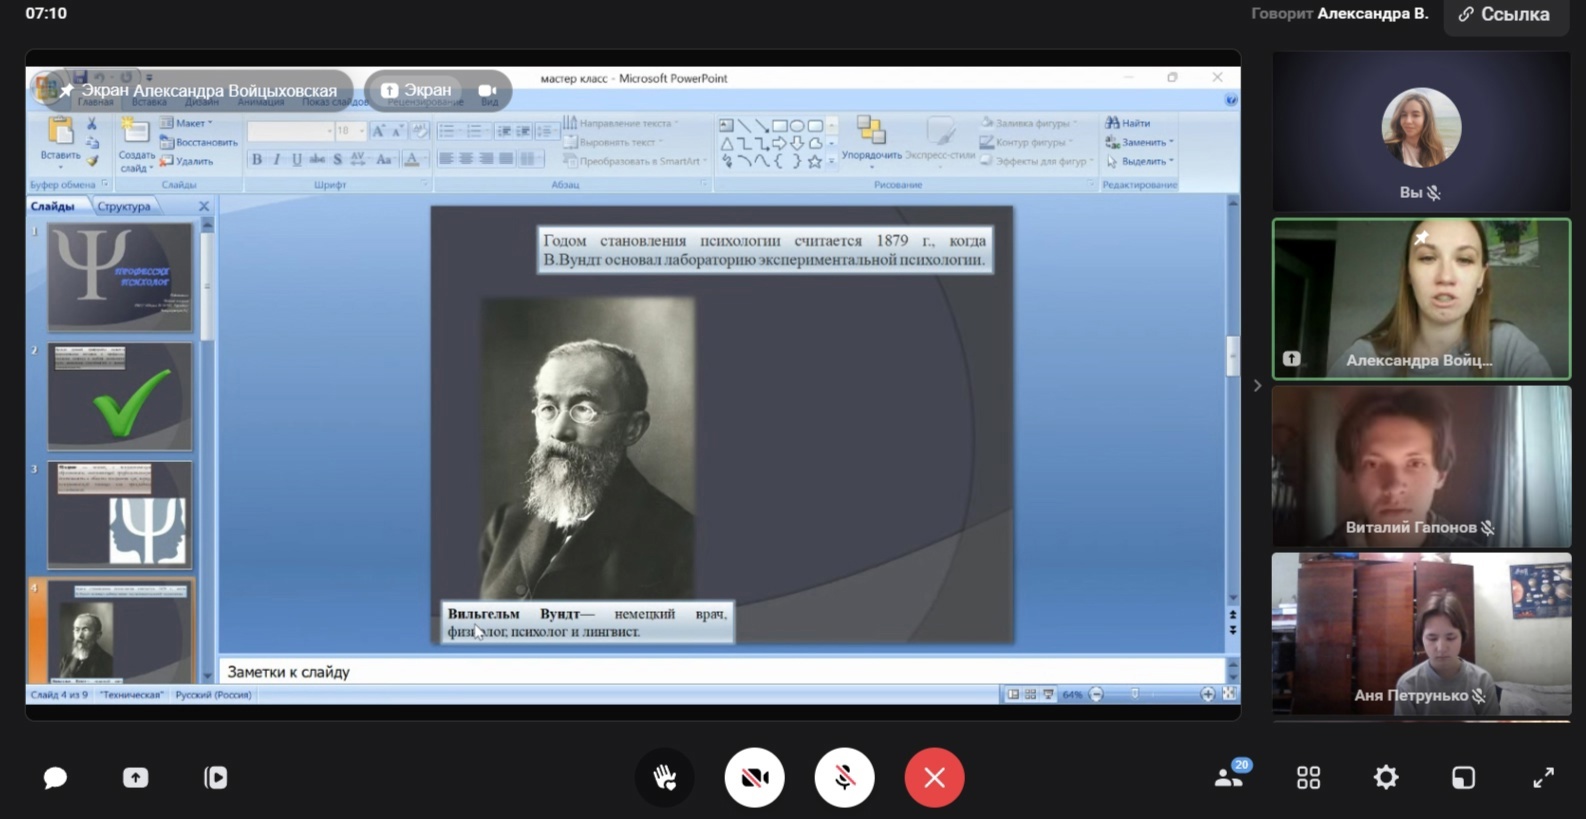Select the Left Brace shape

(779, 161)
